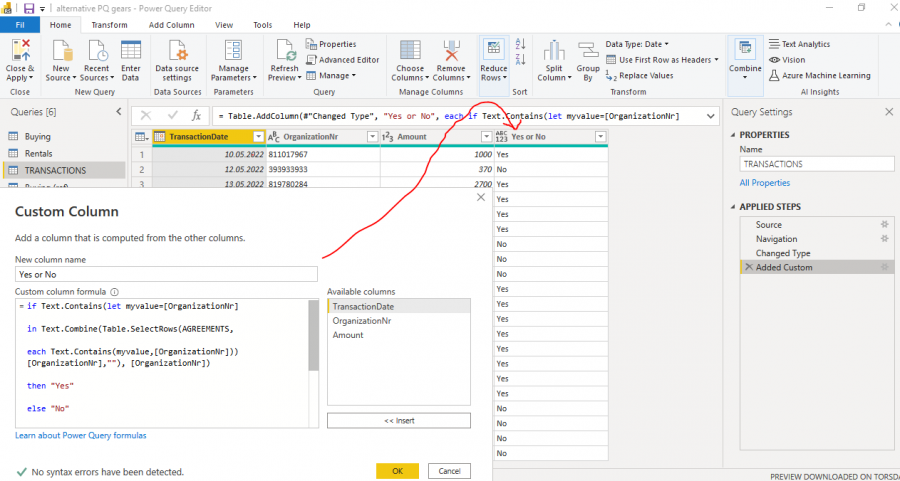The image size is (900, 481).
Task: Open the Advanced Editor
Action: [x=343, y=60]
